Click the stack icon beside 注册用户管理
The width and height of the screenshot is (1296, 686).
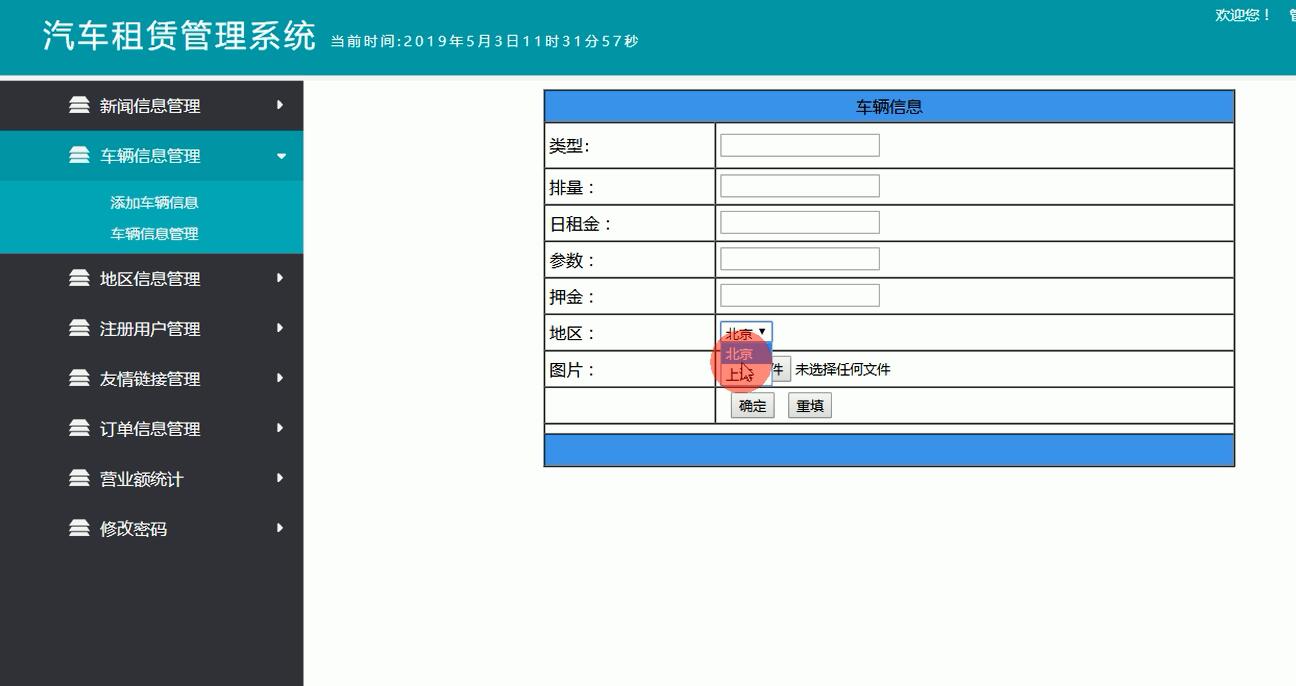(79, 328)
